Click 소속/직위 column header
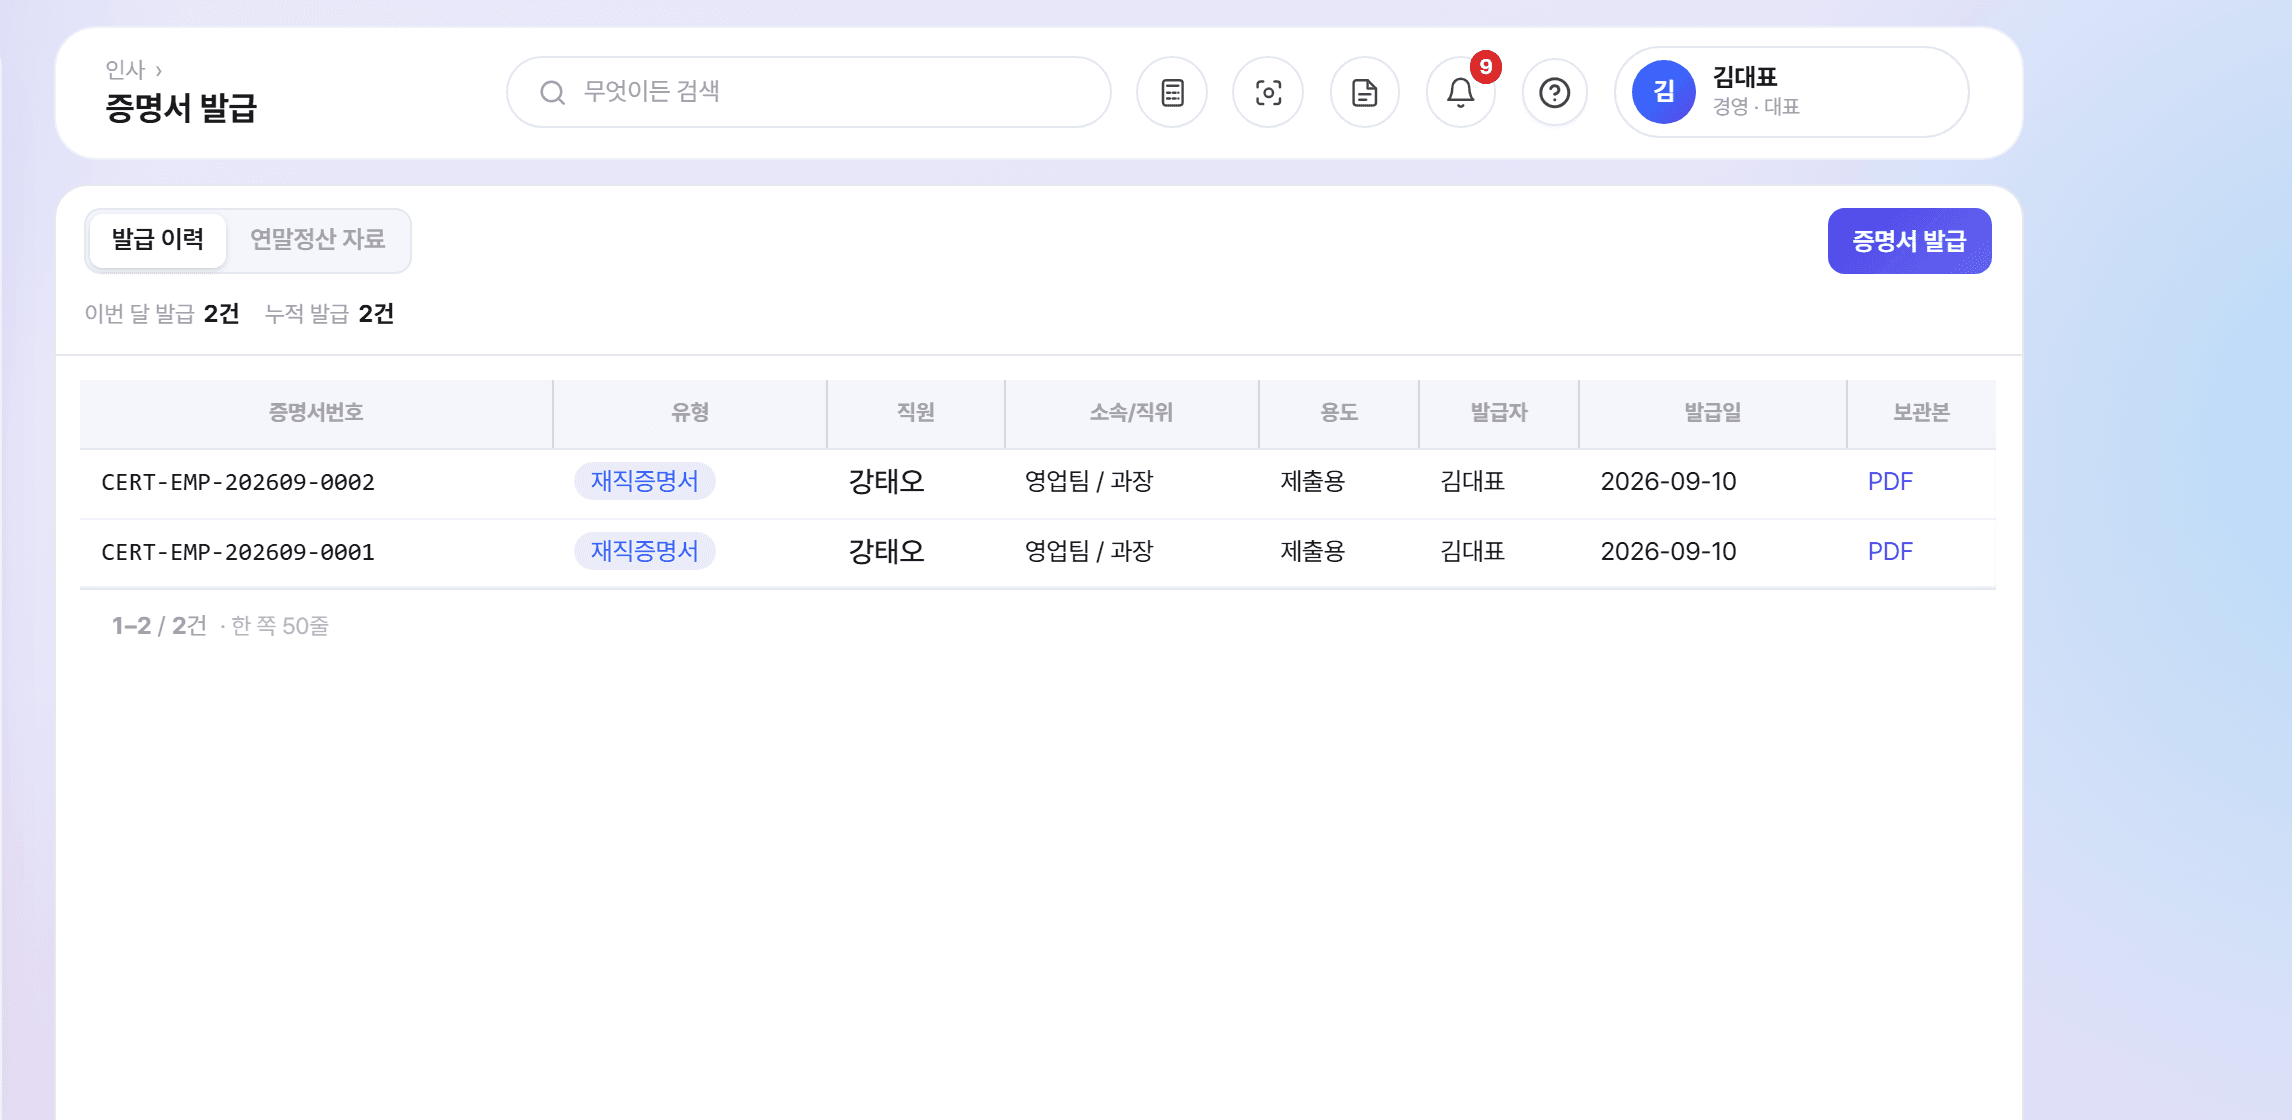The image size is (2292, 1120). tap(1131, 413)
